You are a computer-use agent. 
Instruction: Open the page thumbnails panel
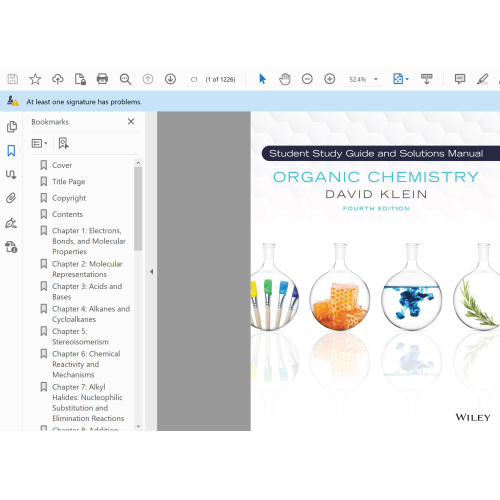(x=12, y=127)
